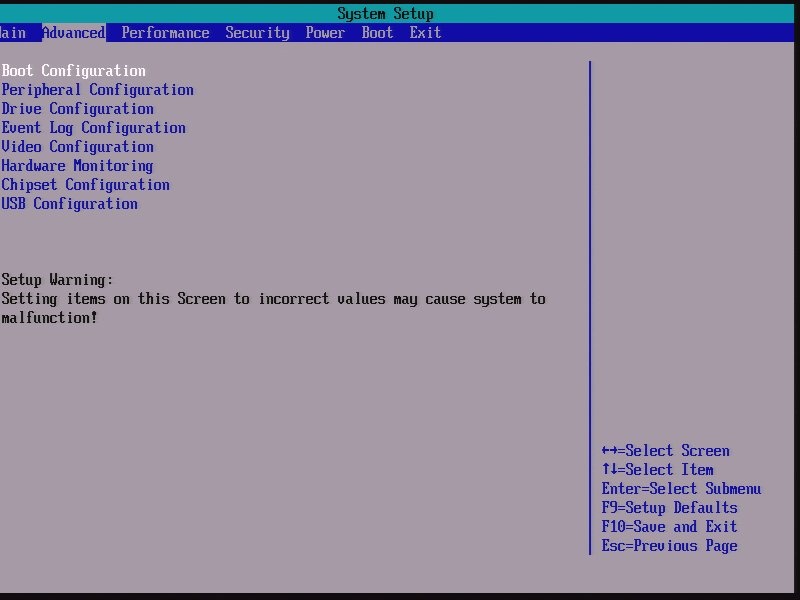800x600 pixels.
Task: Switch to the Main tab
Action: click(x=12, y=32)
